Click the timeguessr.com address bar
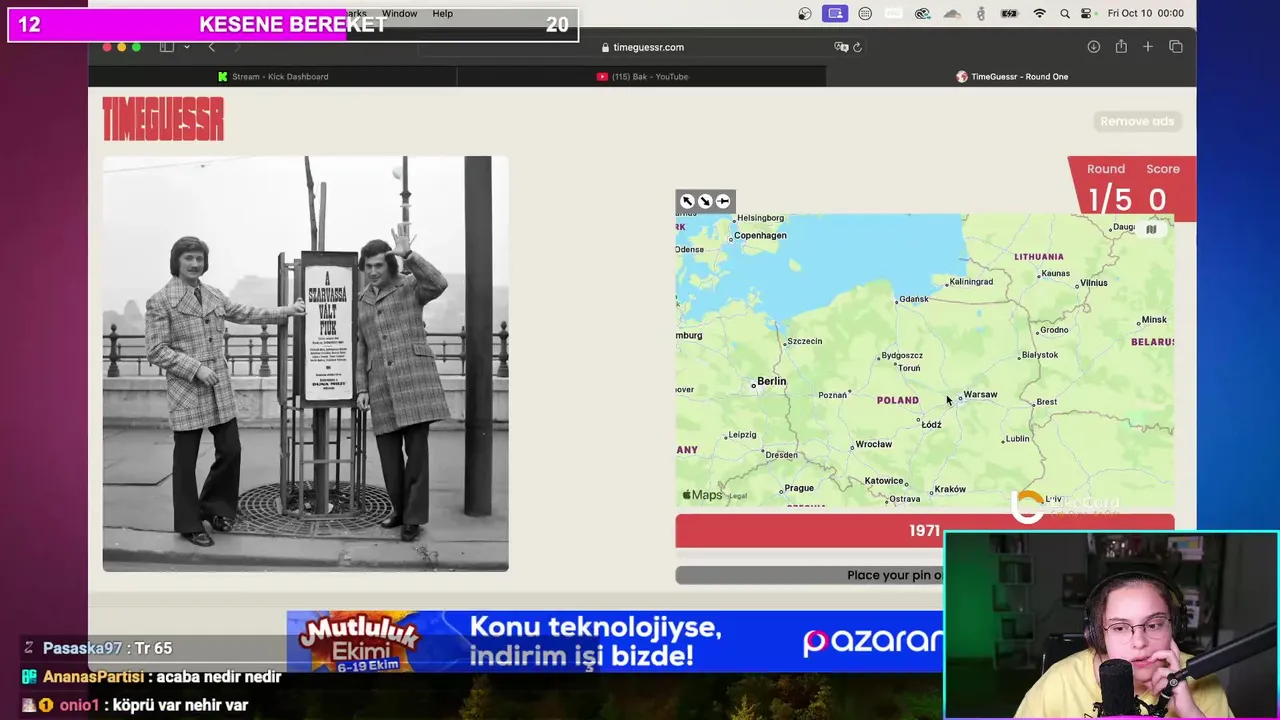This screenshot has height=720, width=1280. point(643,47)
